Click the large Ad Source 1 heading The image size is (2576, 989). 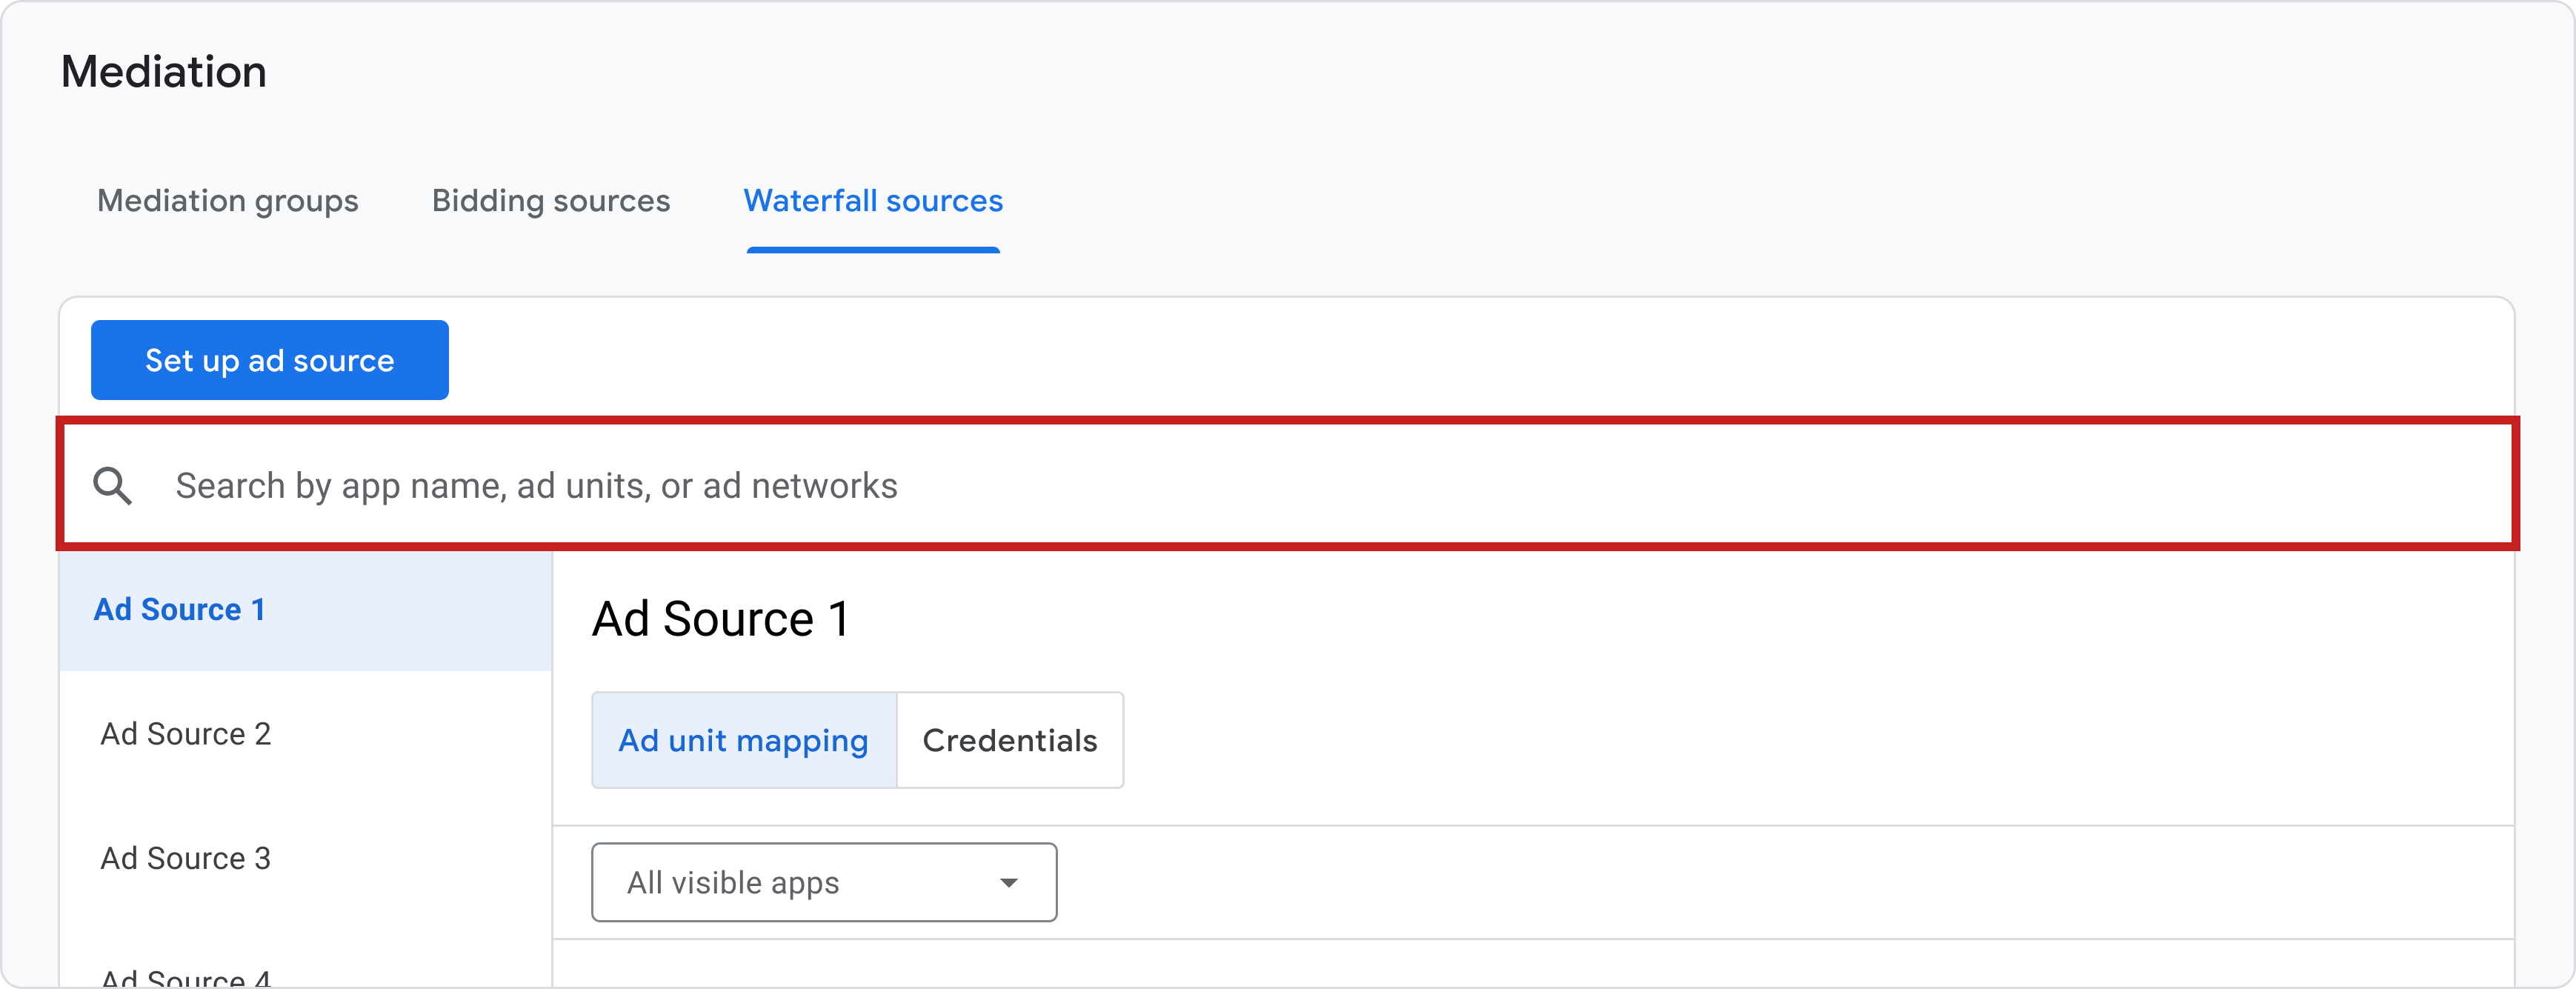coord(720,619)
